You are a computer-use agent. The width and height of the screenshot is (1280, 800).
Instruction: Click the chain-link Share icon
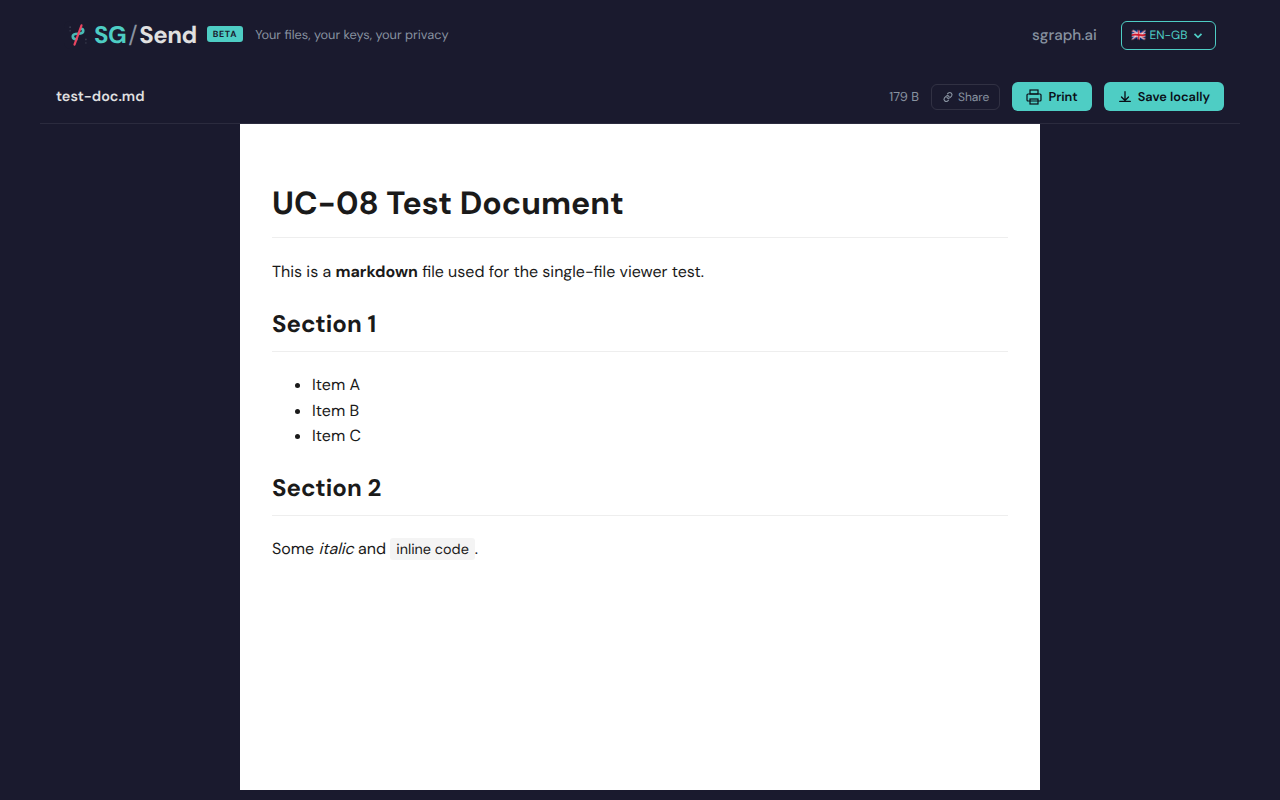948,97
